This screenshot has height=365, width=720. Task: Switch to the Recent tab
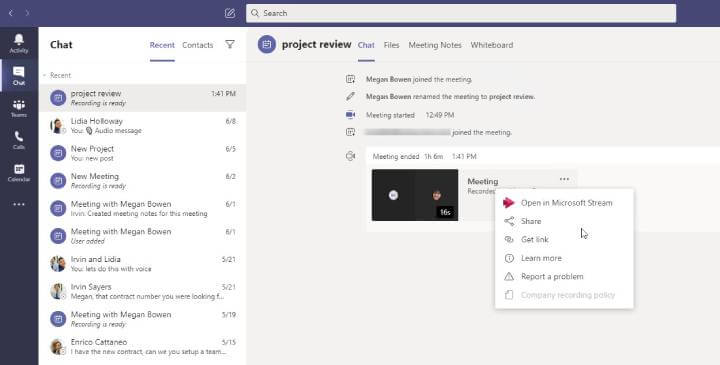162,45
